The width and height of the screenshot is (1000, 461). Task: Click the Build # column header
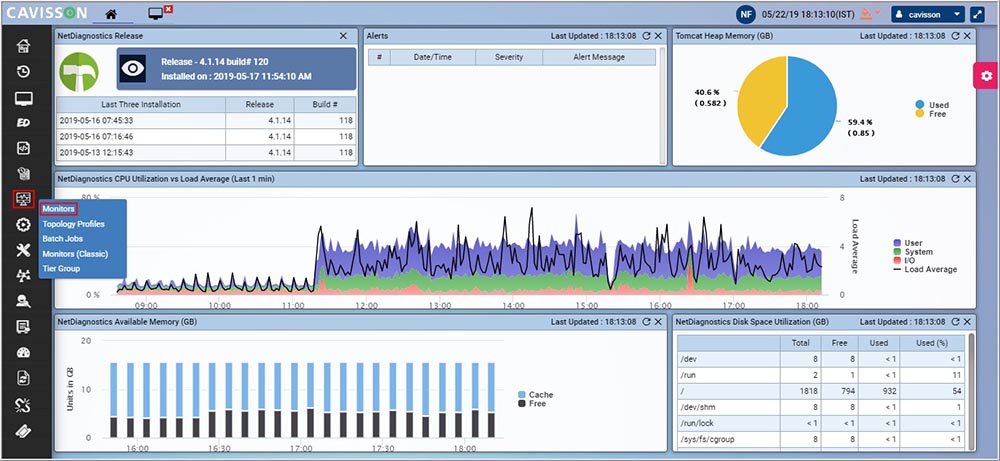[x=325, y=105]
